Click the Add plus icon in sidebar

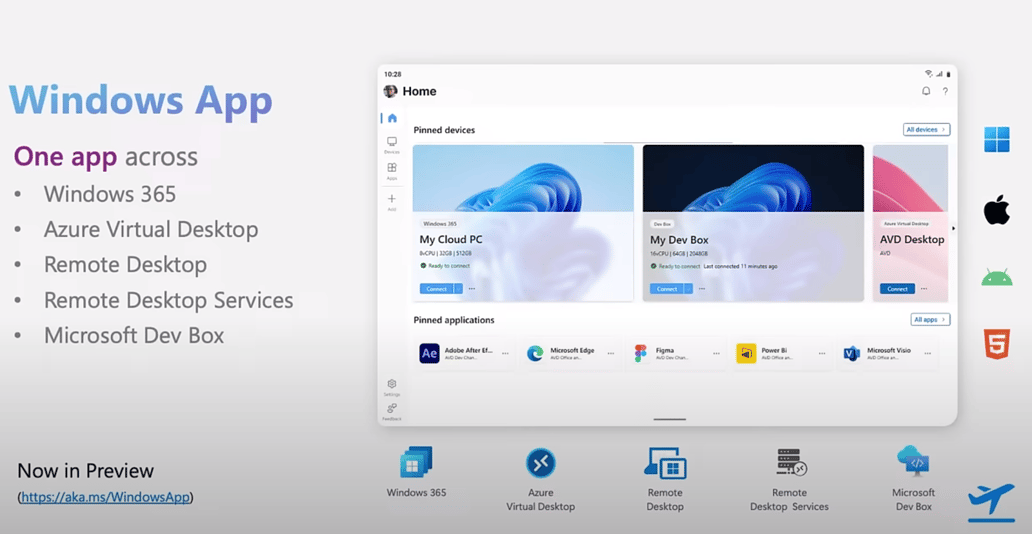[392, 201]
